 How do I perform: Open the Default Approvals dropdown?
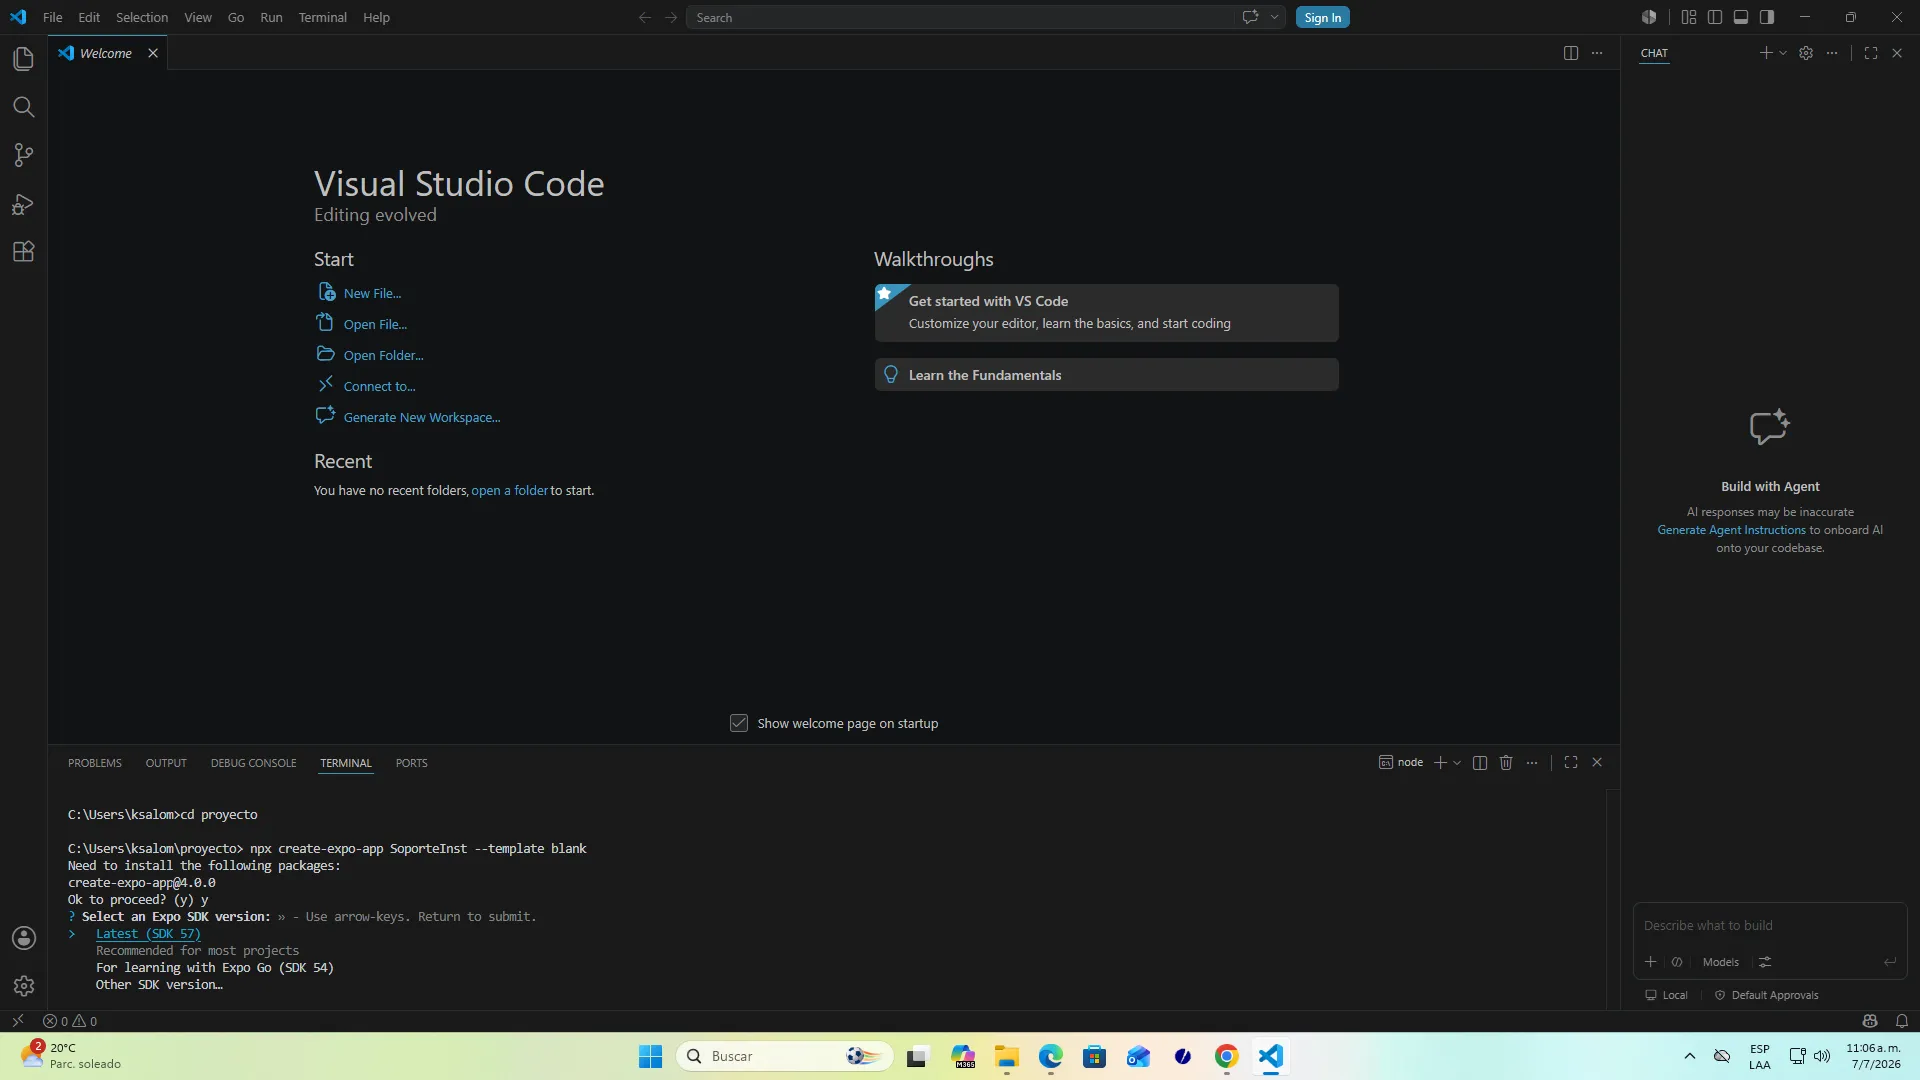1767,995
